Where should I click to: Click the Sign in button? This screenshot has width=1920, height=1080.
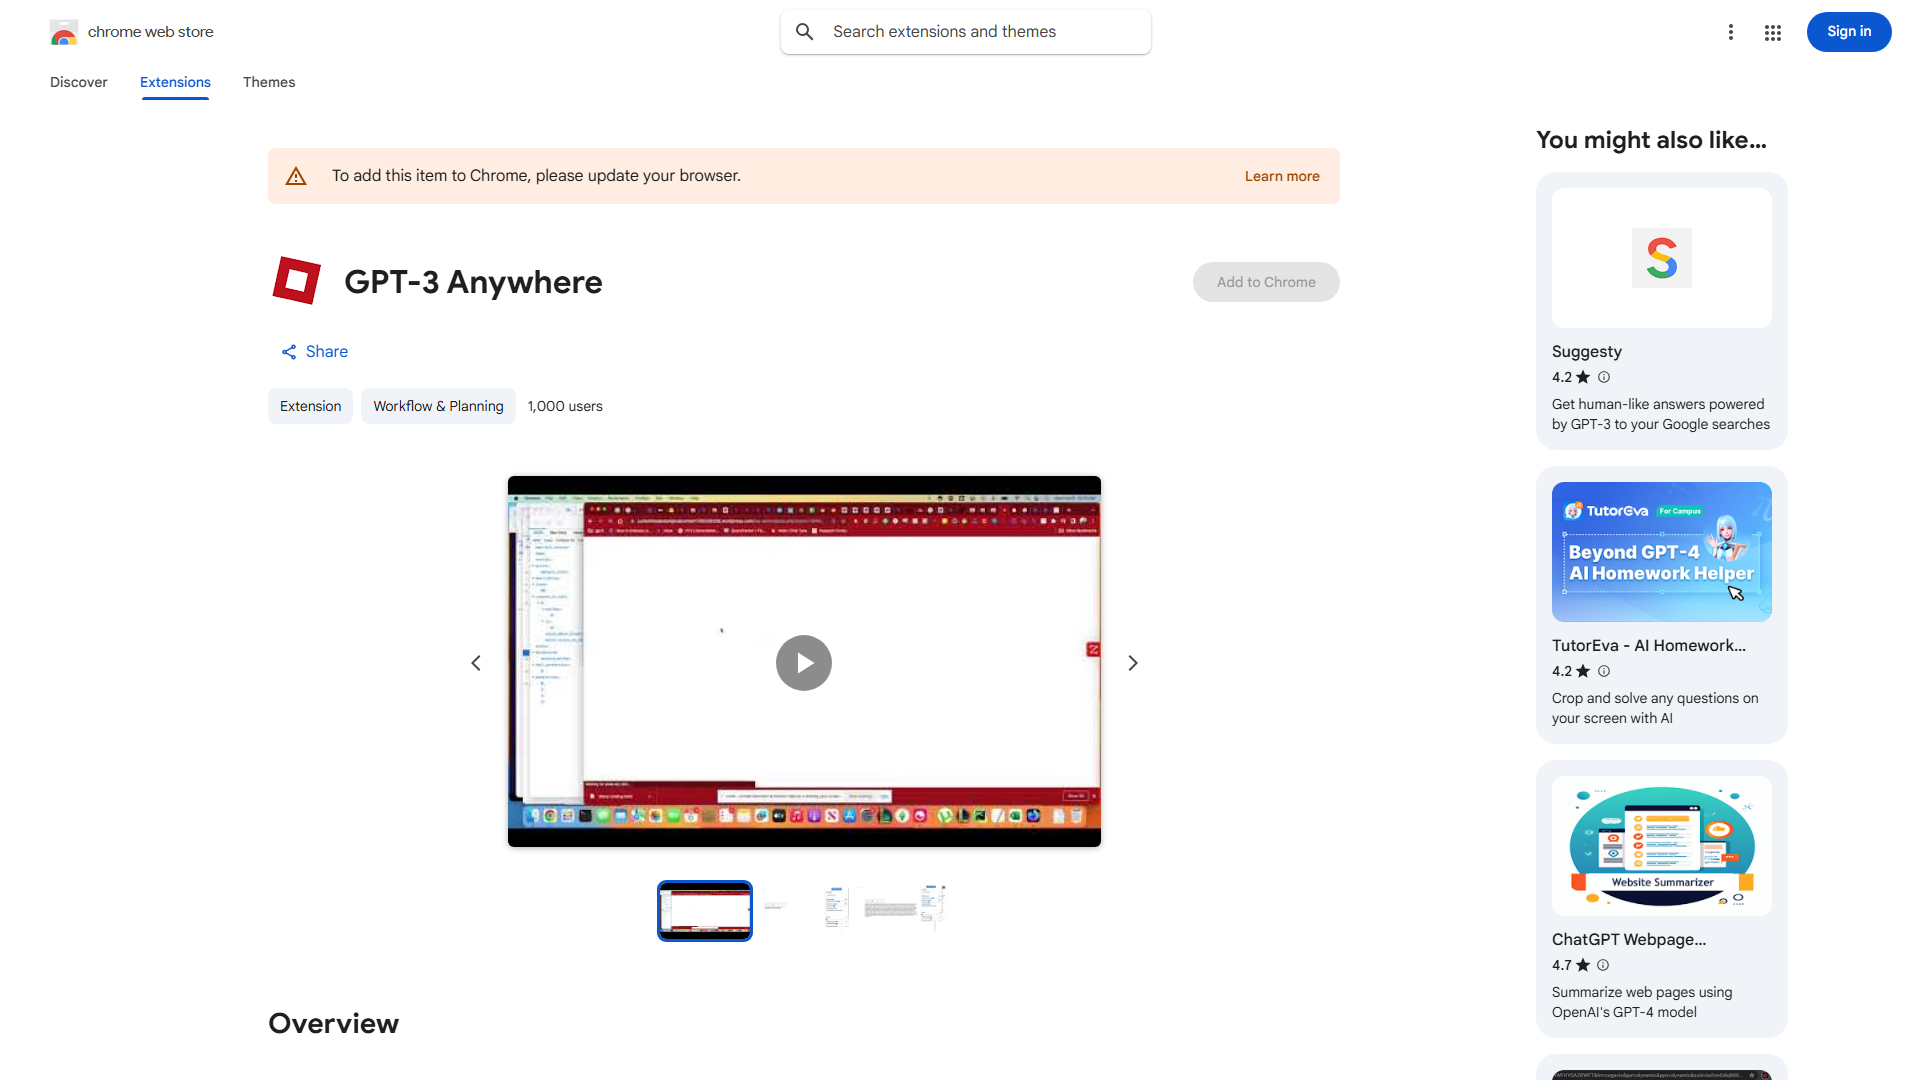1848,32
